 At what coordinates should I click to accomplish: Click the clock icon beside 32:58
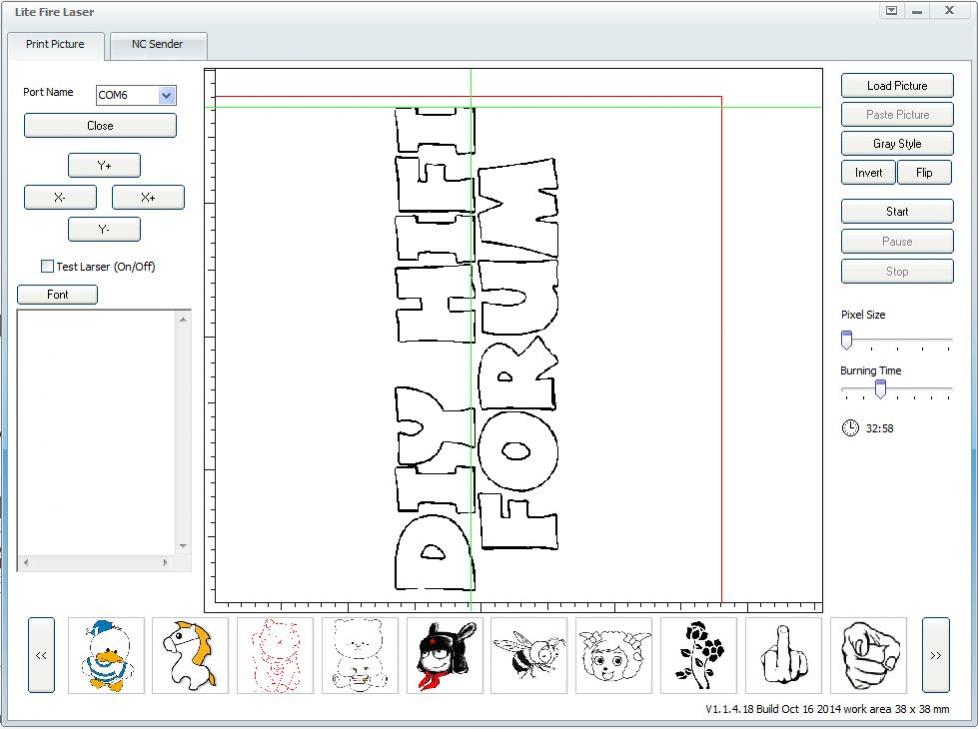[x=850, y=428]
